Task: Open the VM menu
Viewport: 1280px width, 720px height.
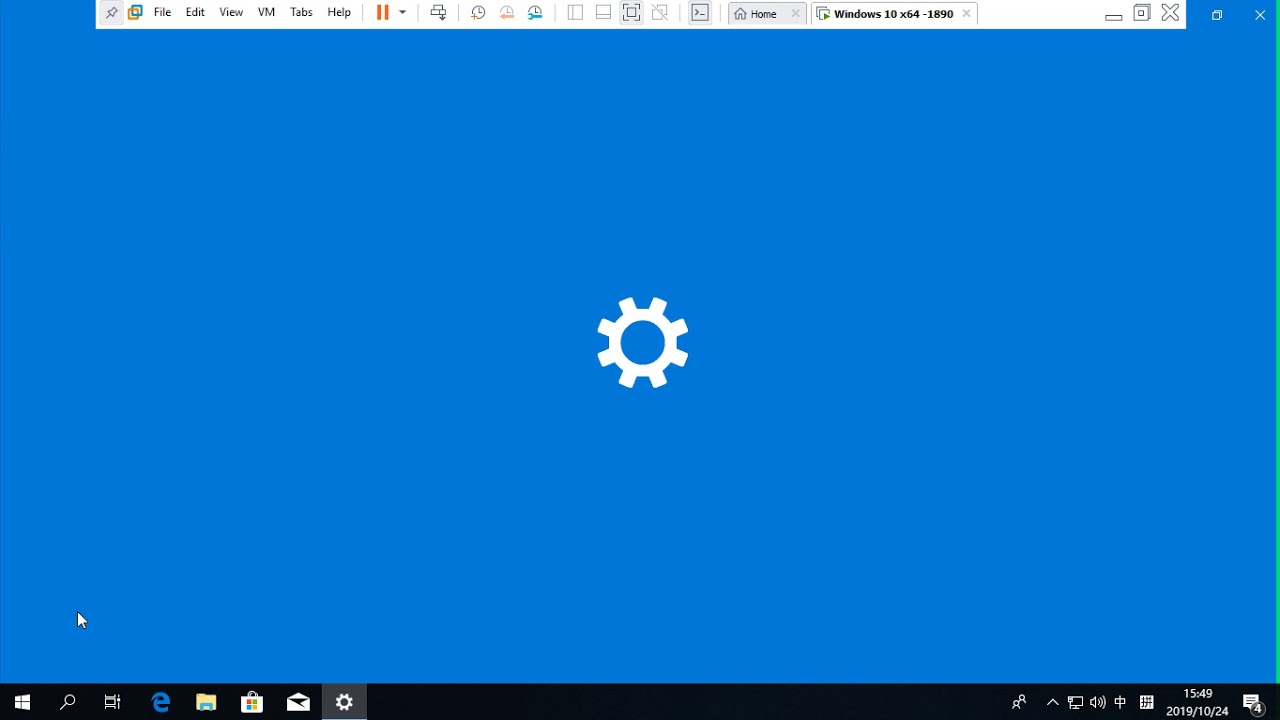Action: pos(266,13)
